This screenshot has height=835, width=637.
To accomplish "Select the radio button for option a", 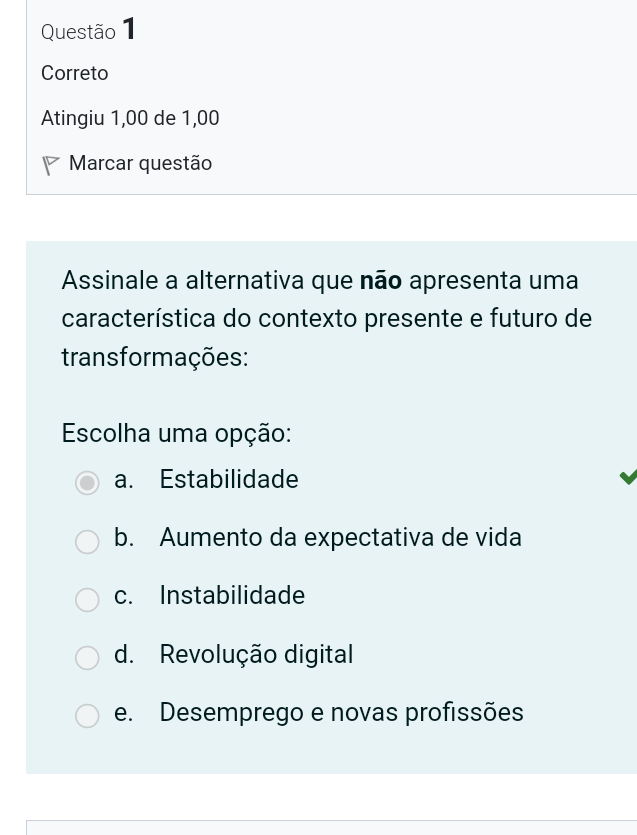I will coord(88,483).
